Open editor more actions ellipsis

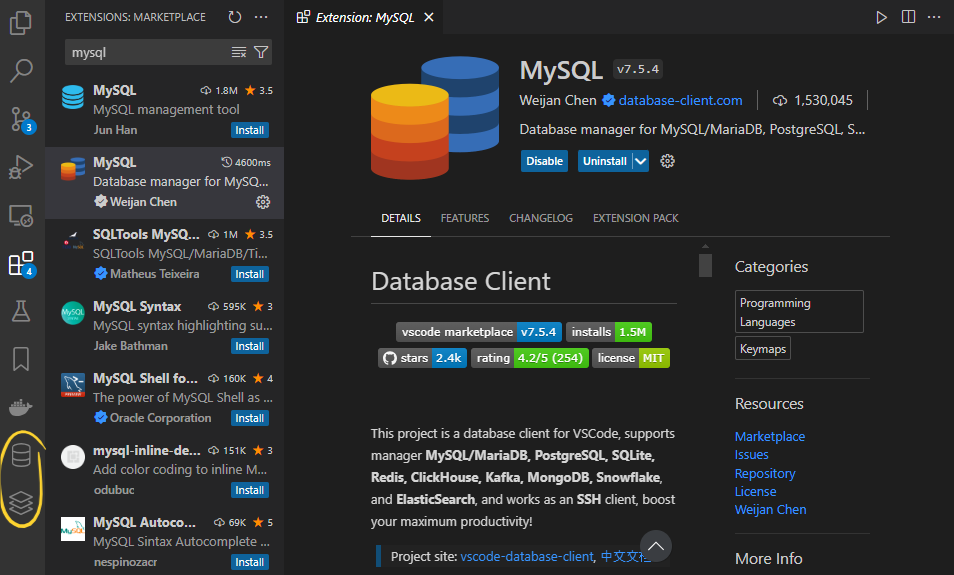935,17
